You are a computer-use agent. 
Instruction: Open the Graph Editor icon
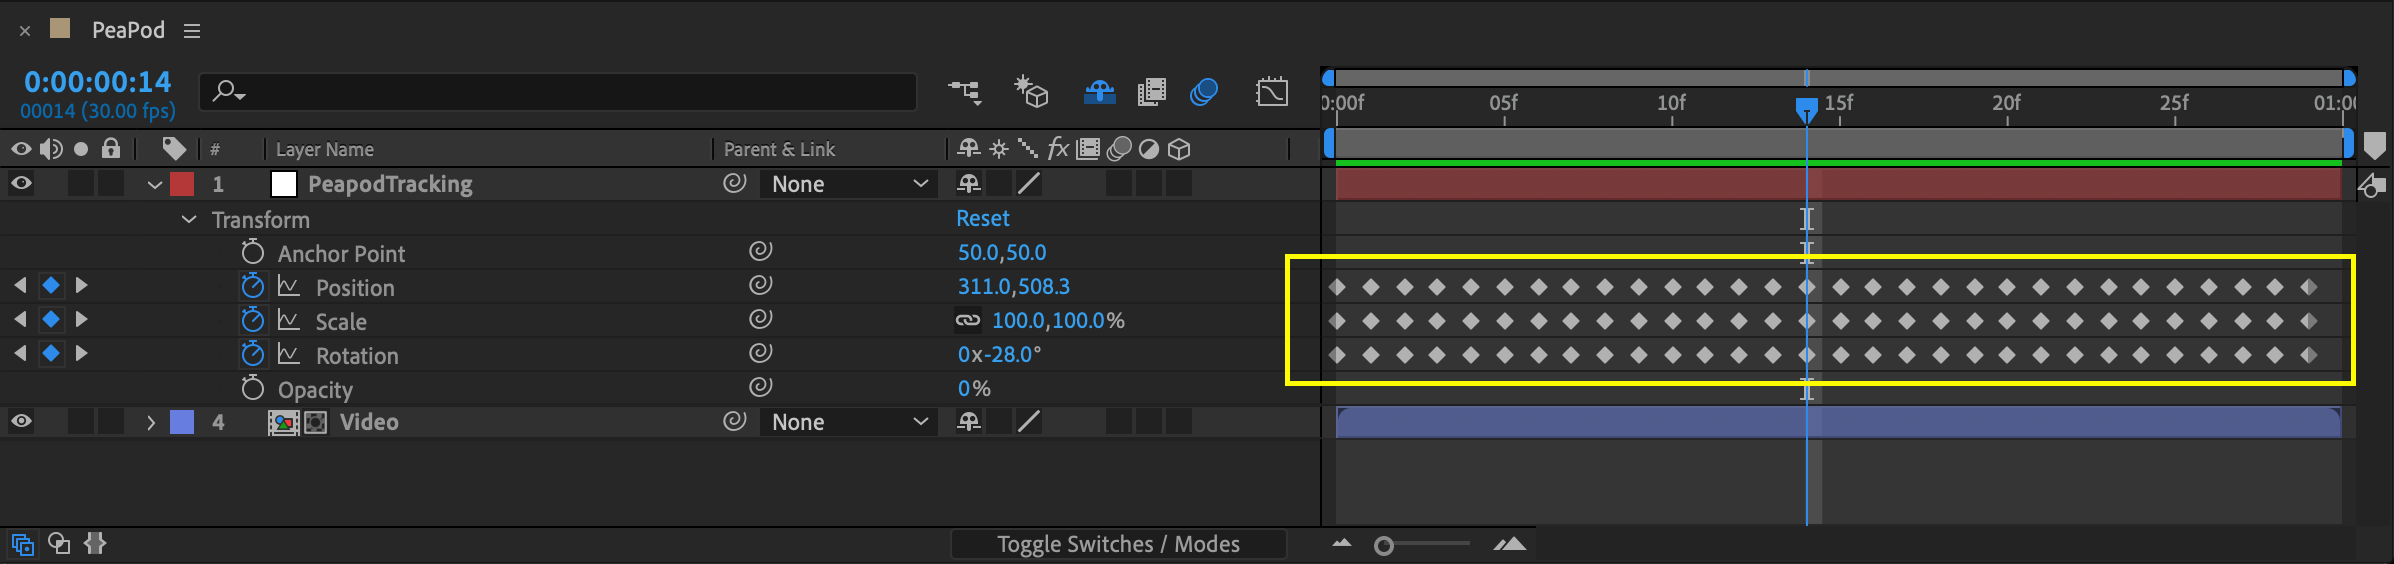[x=1272, y=93]
